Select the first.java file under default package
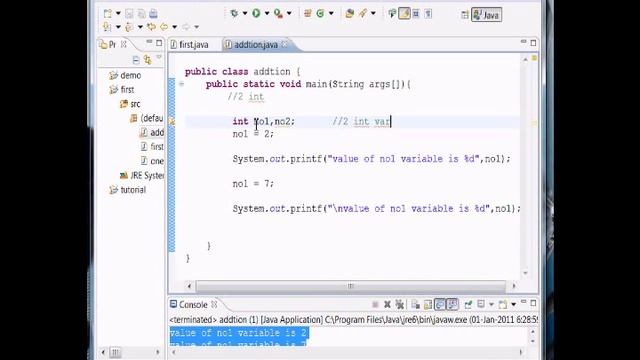 [152, 147]
